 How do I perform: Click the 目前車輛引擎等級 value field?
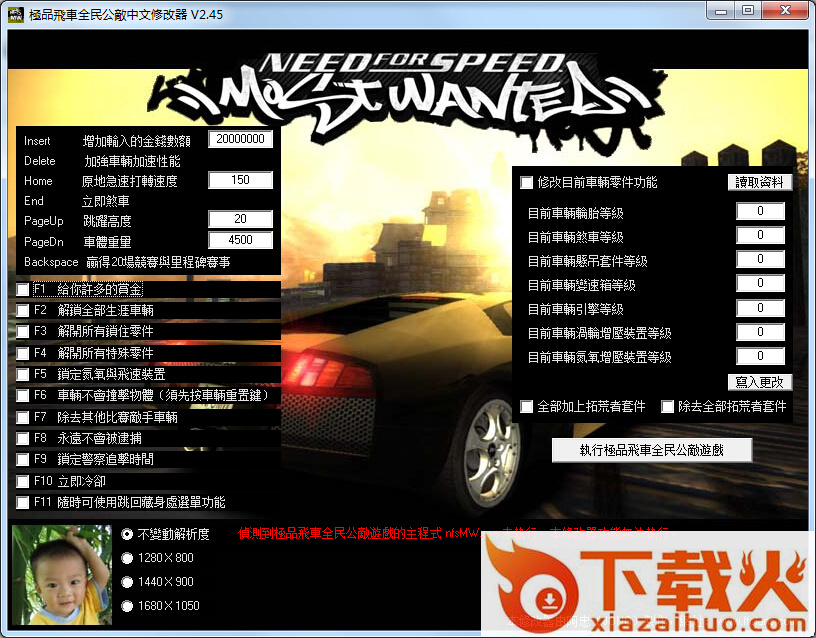tap(760, 309)
